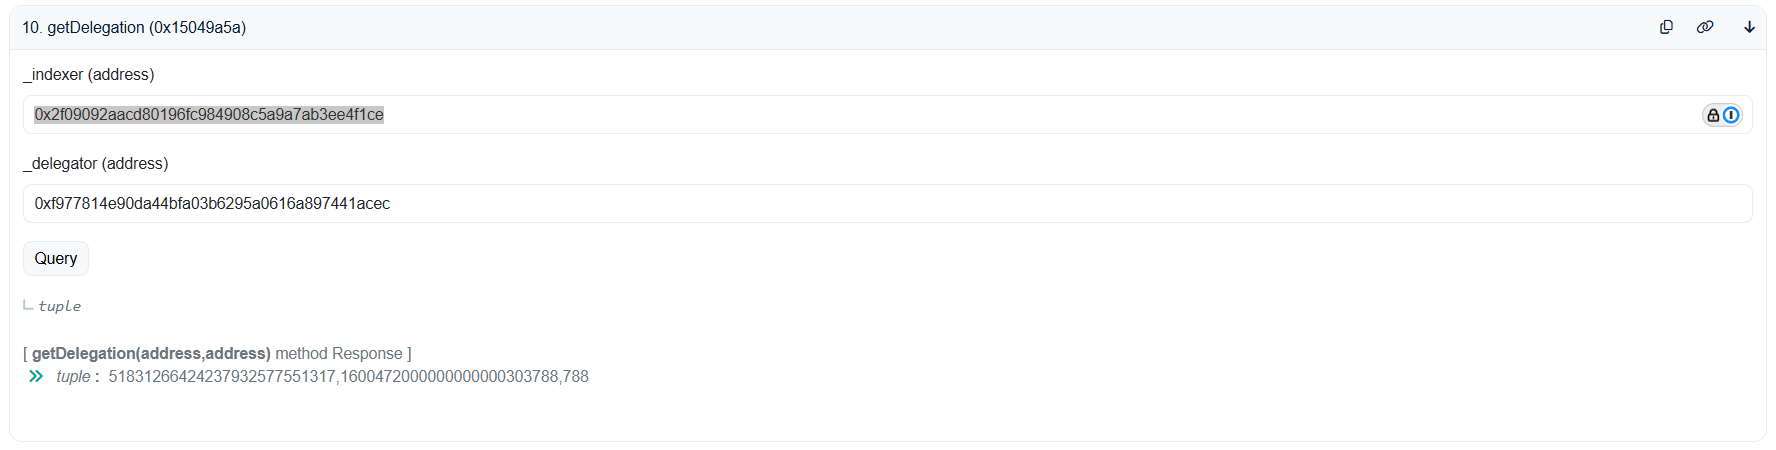Click the corner arrow icon before the tuple return type
Image resolution: width=1776 pixels, height=450 pixels.
pos(28,305)
